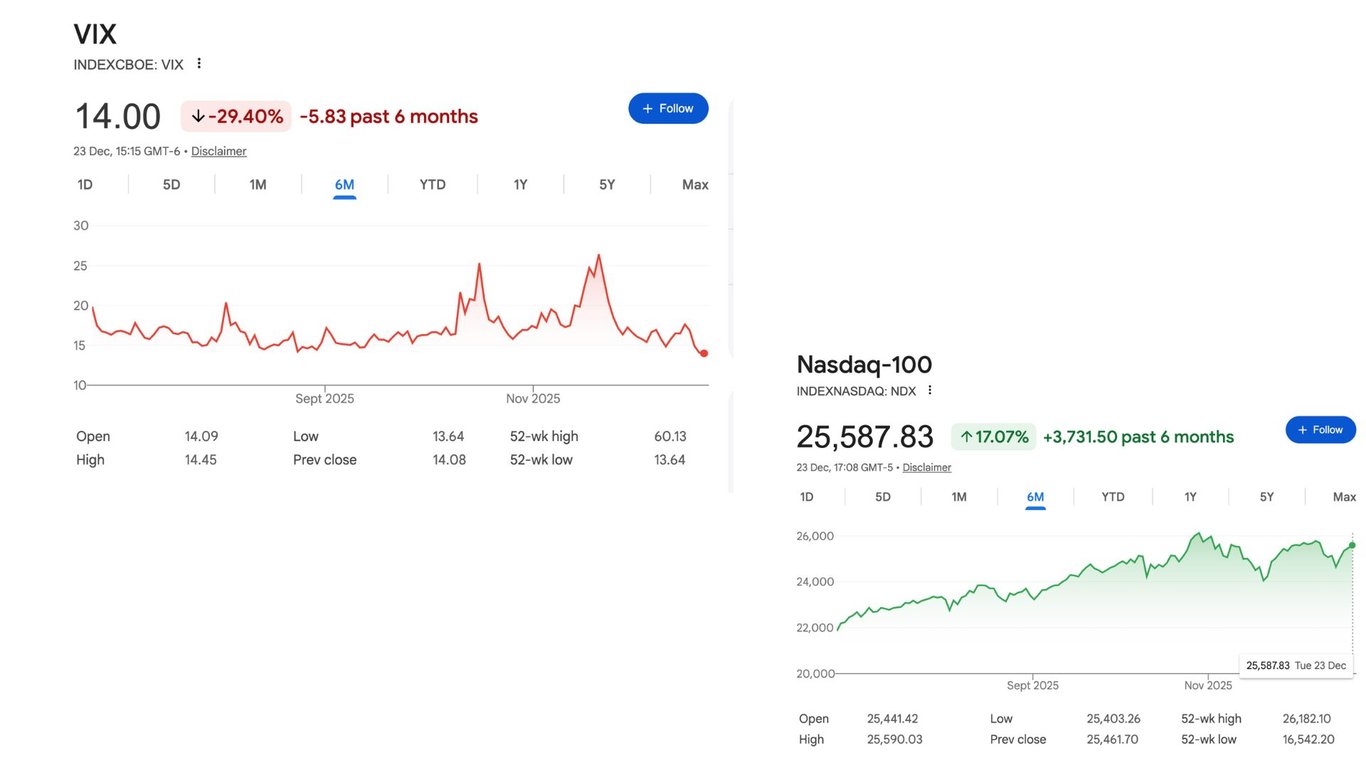Follow the Nasdaq-100 index
This screenshot has height=768, width=1366.
1320,430
